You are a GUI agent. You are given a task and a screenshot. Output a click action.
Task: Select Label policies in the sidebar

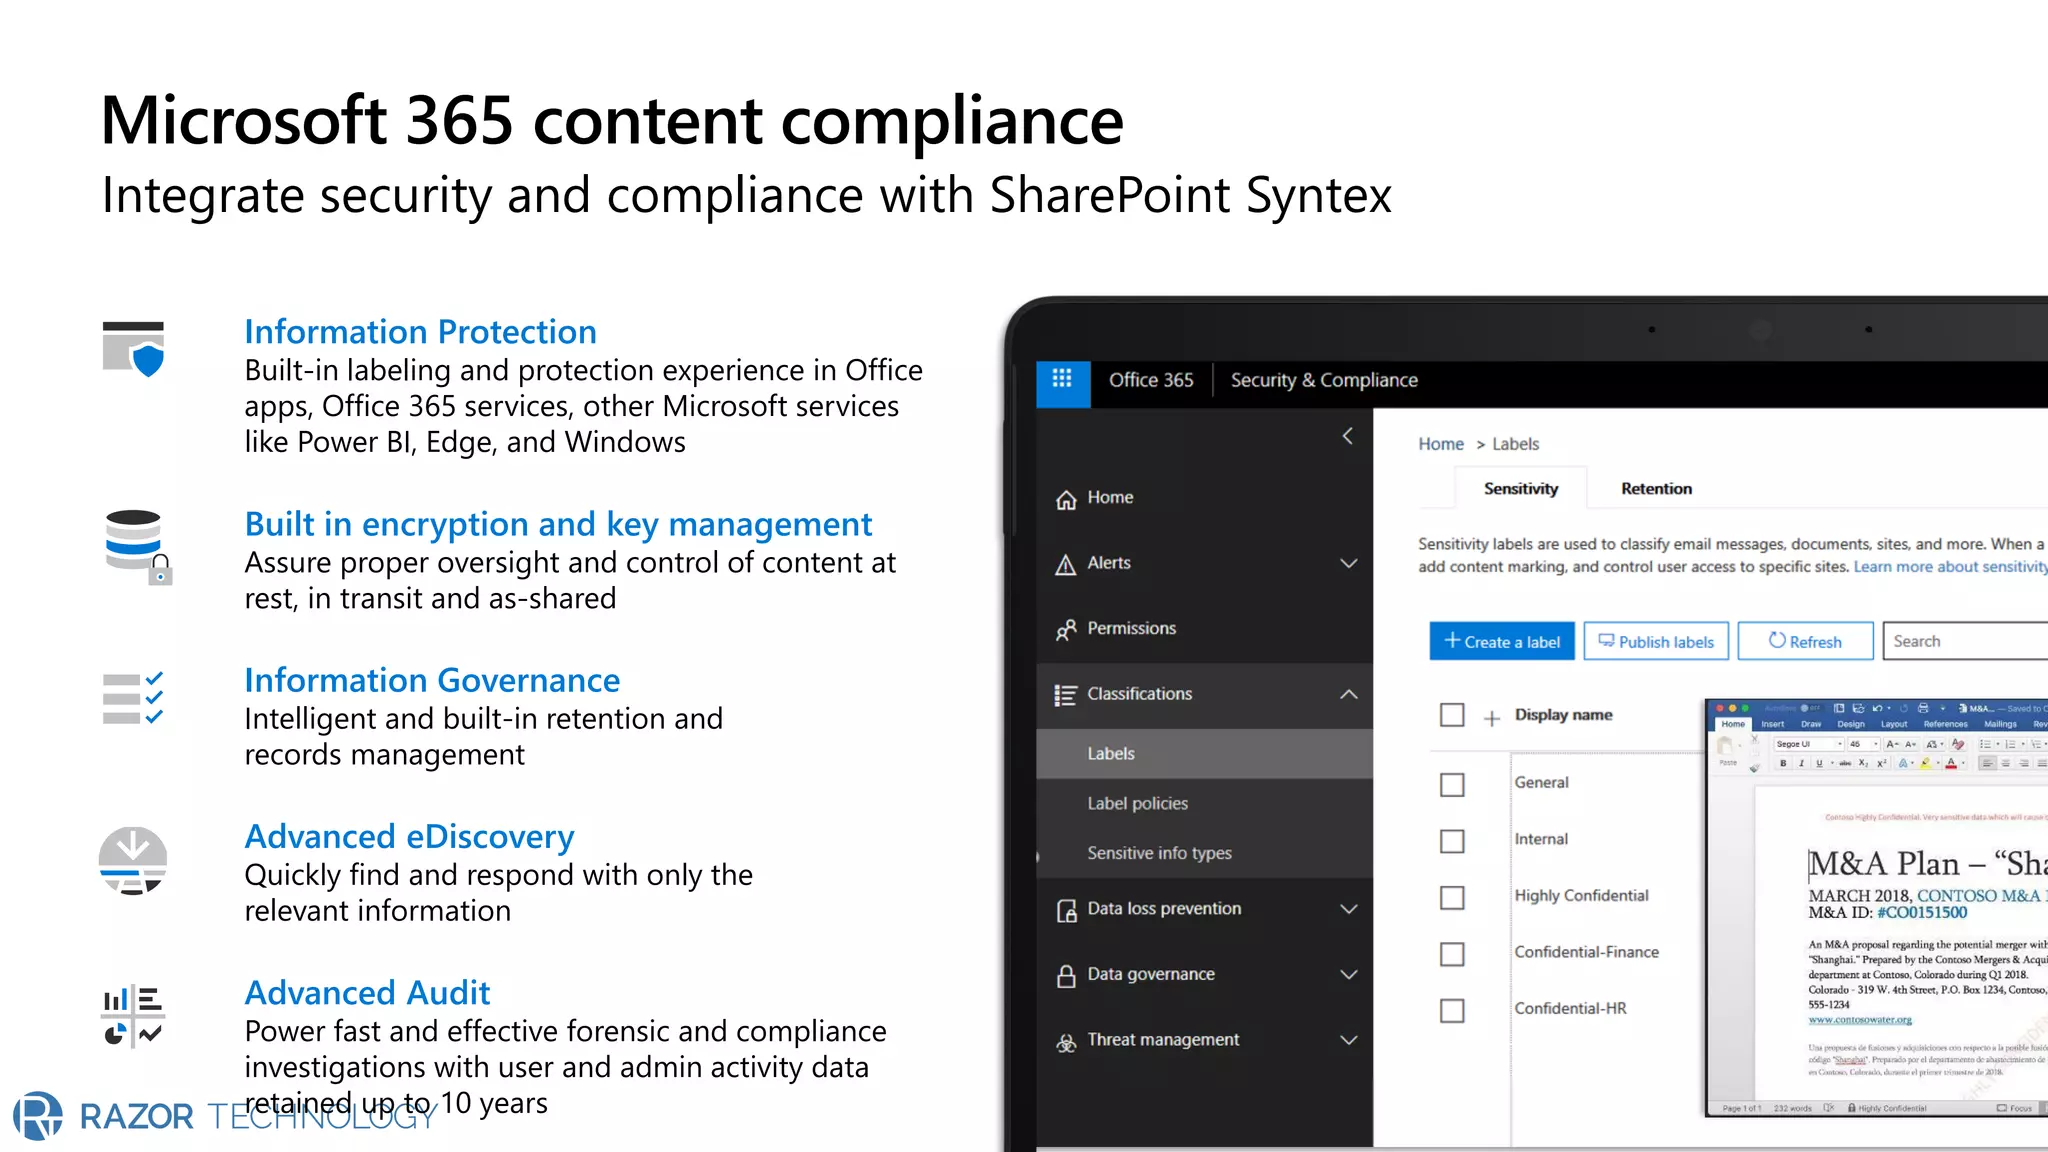[1204, 804]
